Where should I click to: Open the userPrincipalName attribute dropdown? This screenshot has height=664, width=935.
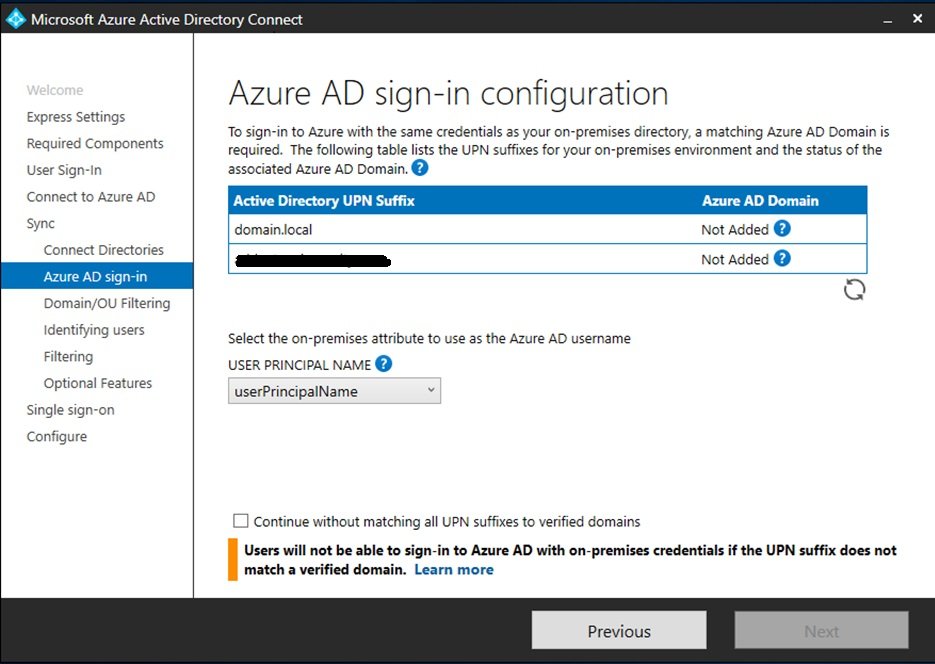click(335, 391)
